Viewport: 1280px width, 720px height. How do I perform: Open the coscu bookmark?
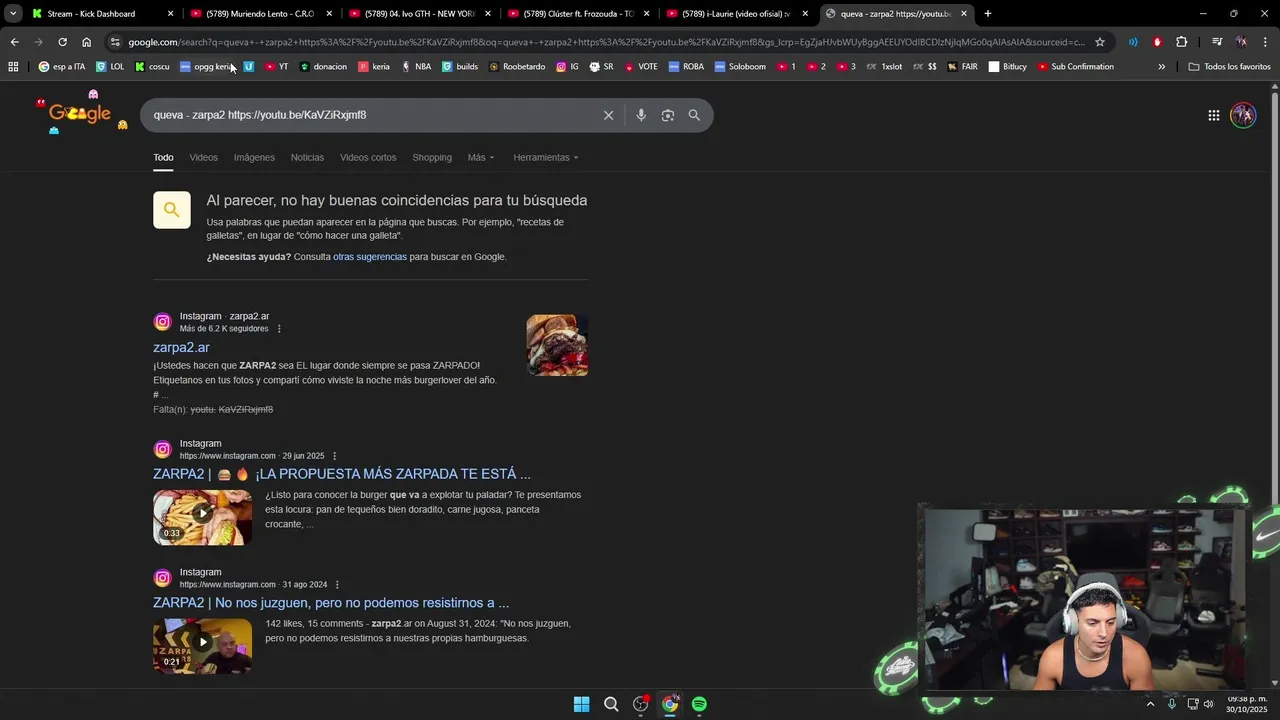pyautogui.click(x=152, y=67)
